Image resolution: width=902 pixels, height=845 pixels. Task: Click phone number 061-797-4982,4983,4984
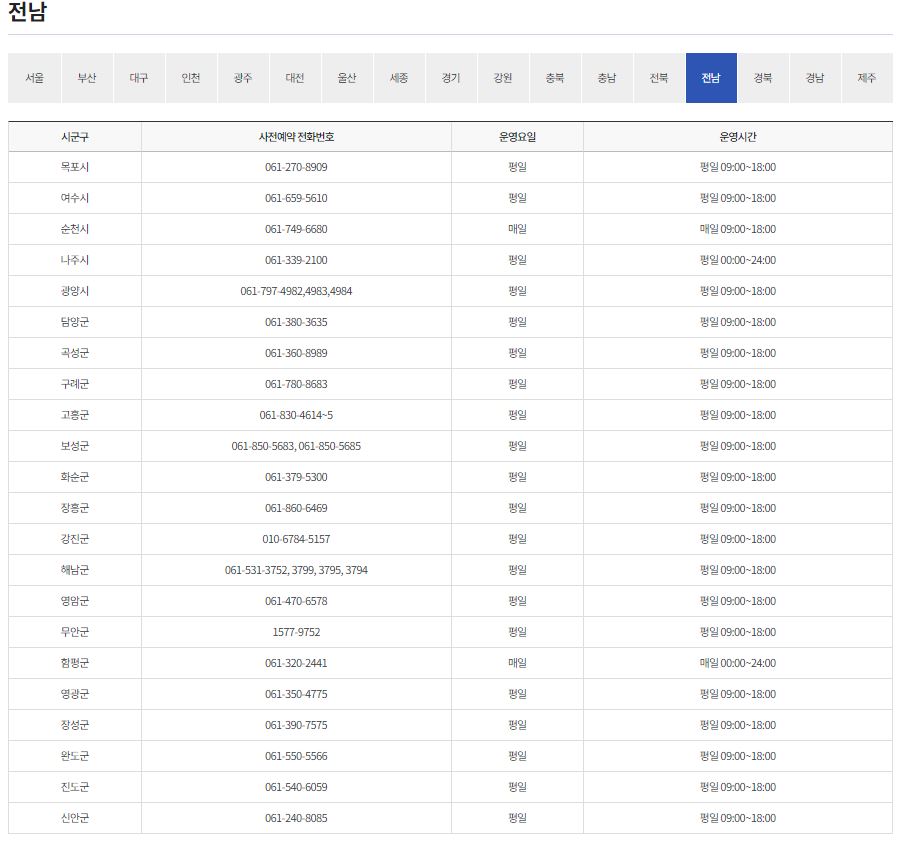[296, 292]
